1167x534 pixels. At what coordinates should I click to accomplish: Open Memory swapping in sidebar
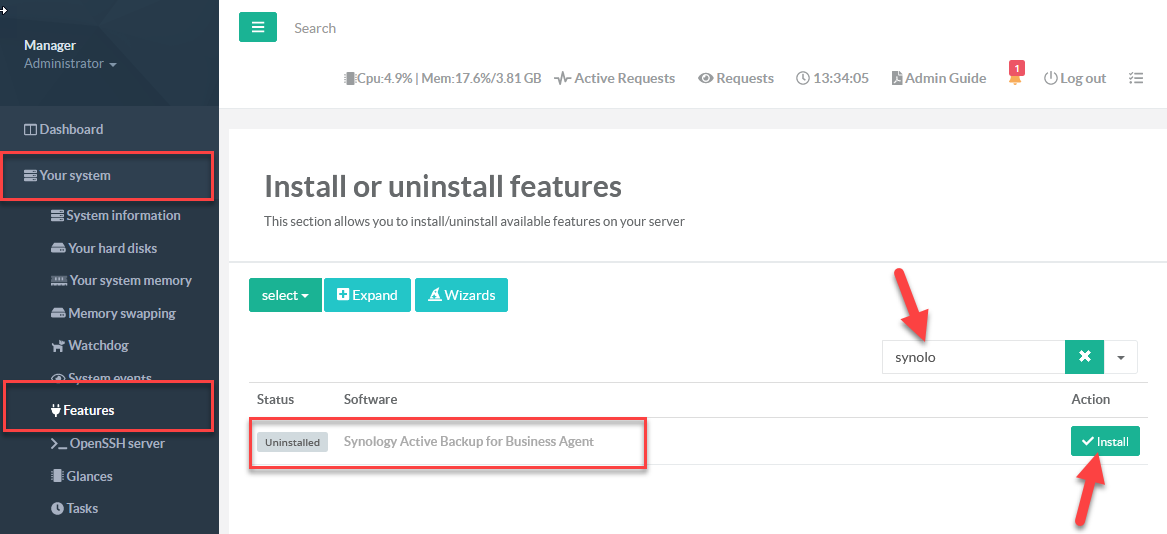(x=121, y=313)
